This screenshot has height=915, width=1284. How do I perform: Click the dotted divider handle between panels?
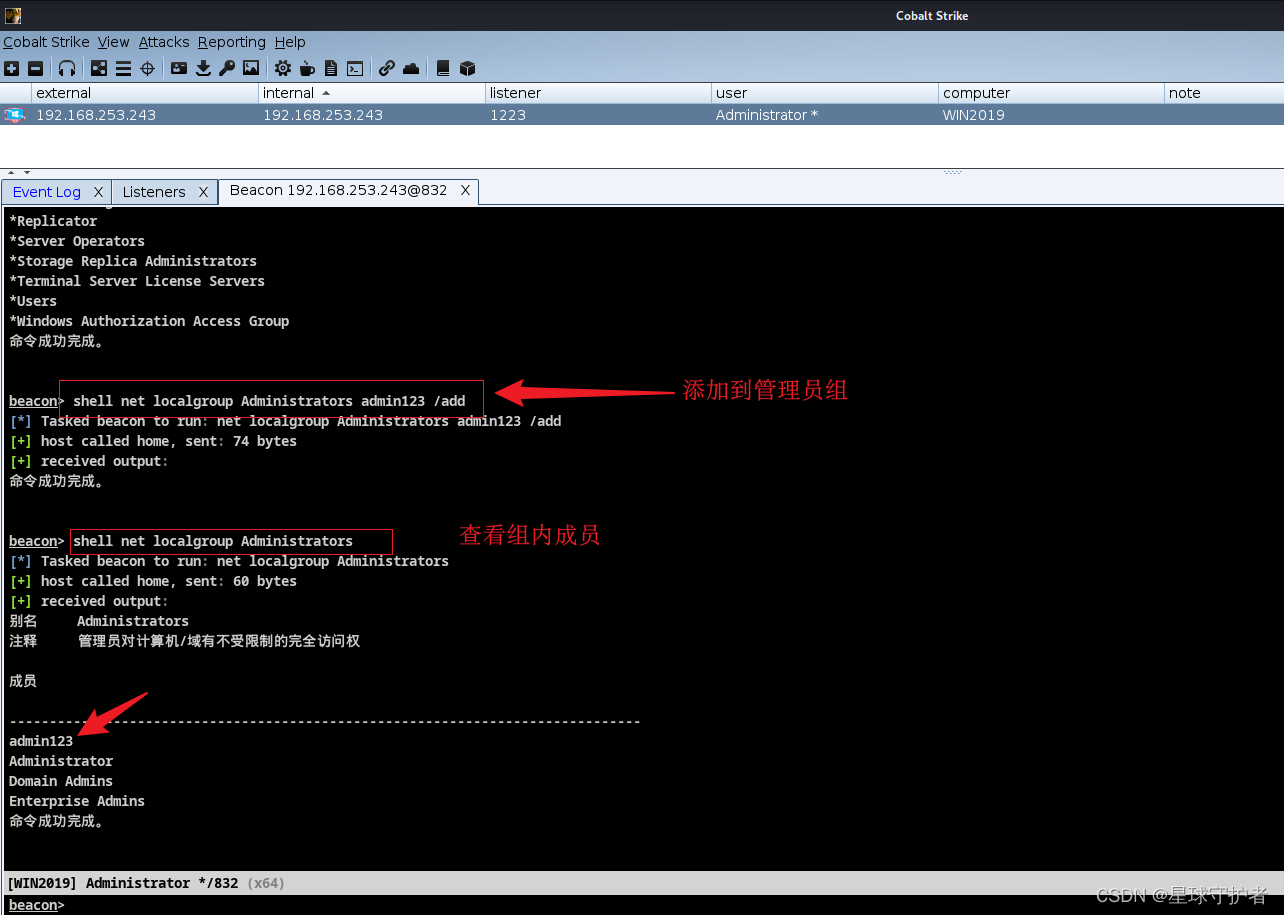952,172
